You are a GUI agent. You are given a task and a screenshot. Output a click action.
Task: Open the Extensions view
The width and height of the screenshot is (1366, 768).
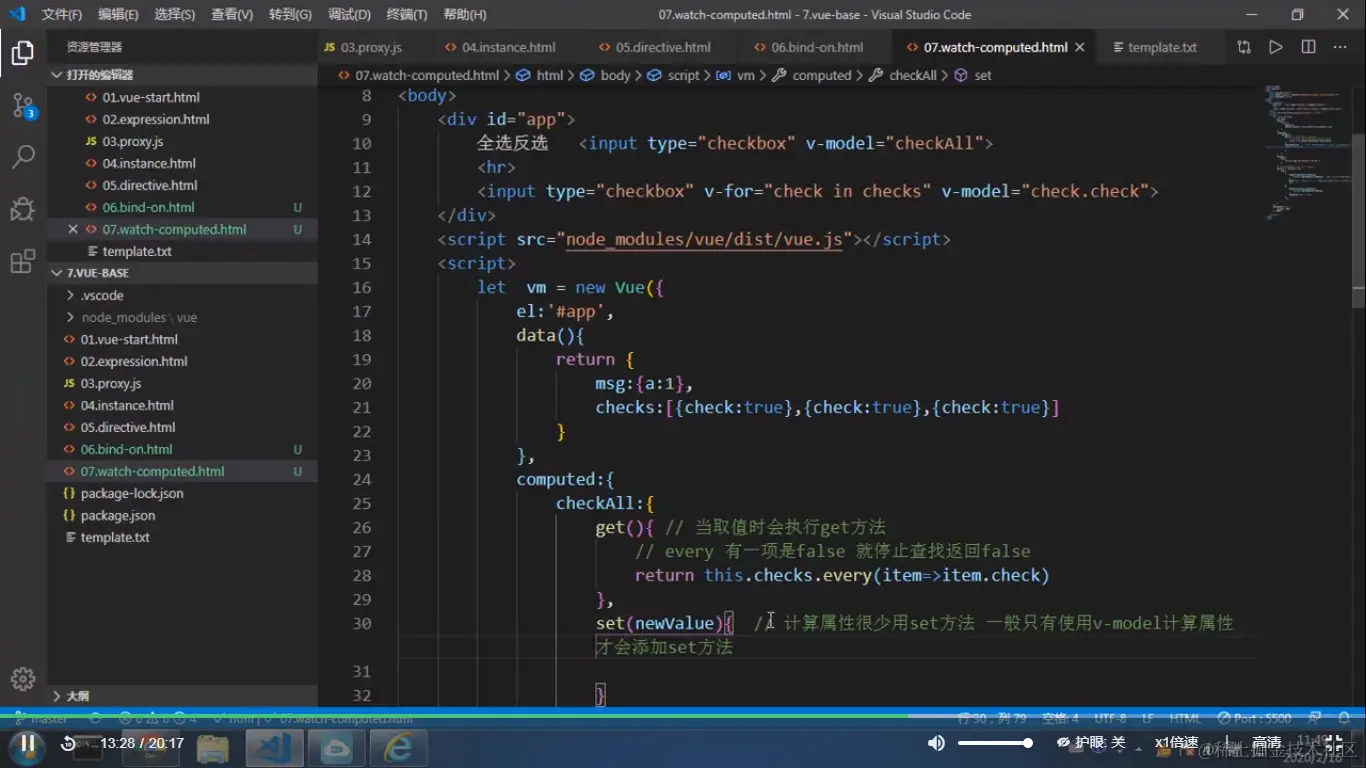(23, 261)
